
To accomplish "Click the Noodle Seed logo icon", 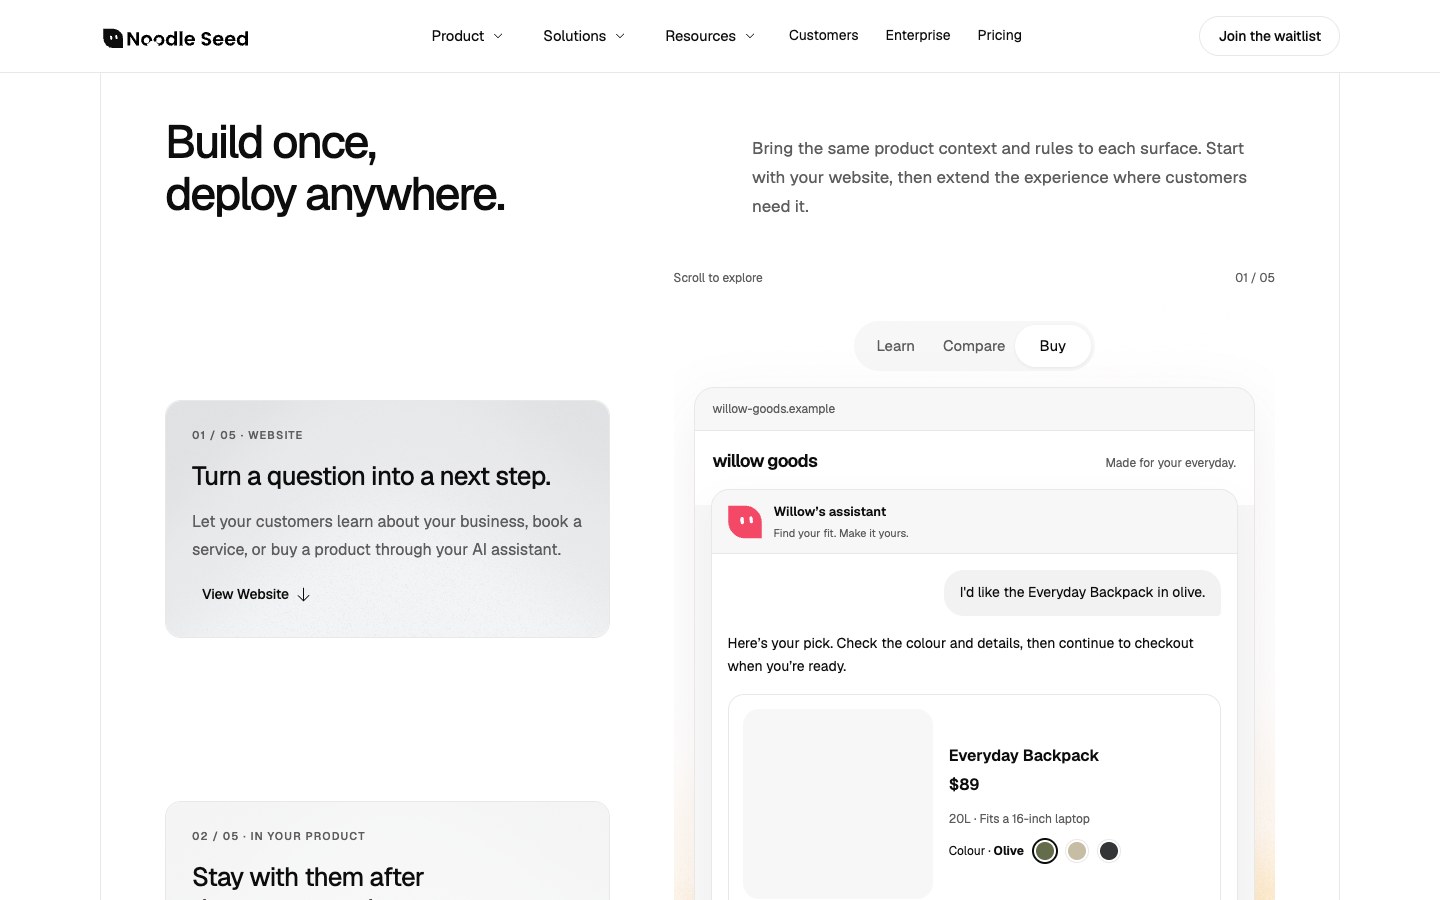I will [x=113, y=38].
